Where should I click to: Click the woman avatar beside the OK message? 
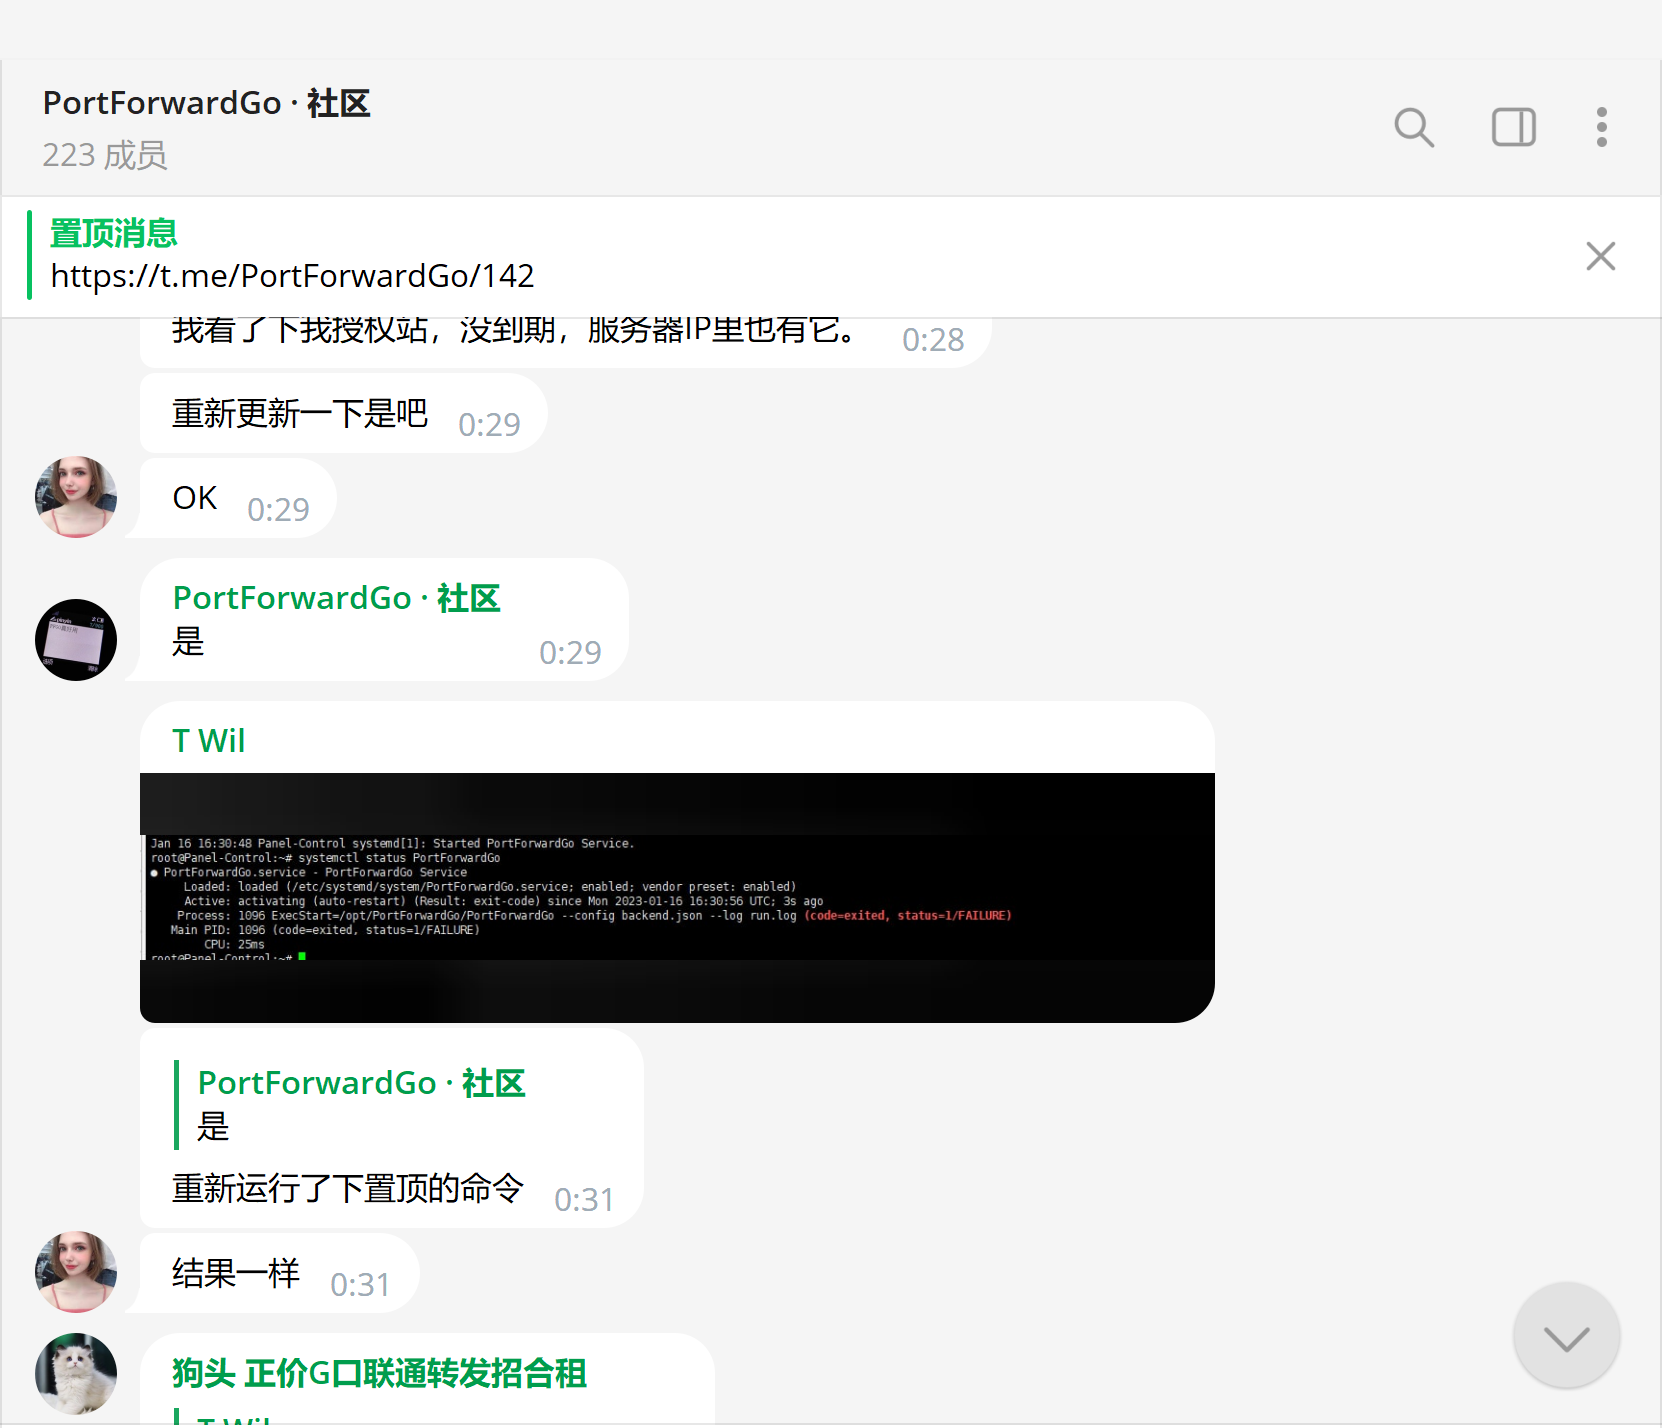tap(76, 497)
